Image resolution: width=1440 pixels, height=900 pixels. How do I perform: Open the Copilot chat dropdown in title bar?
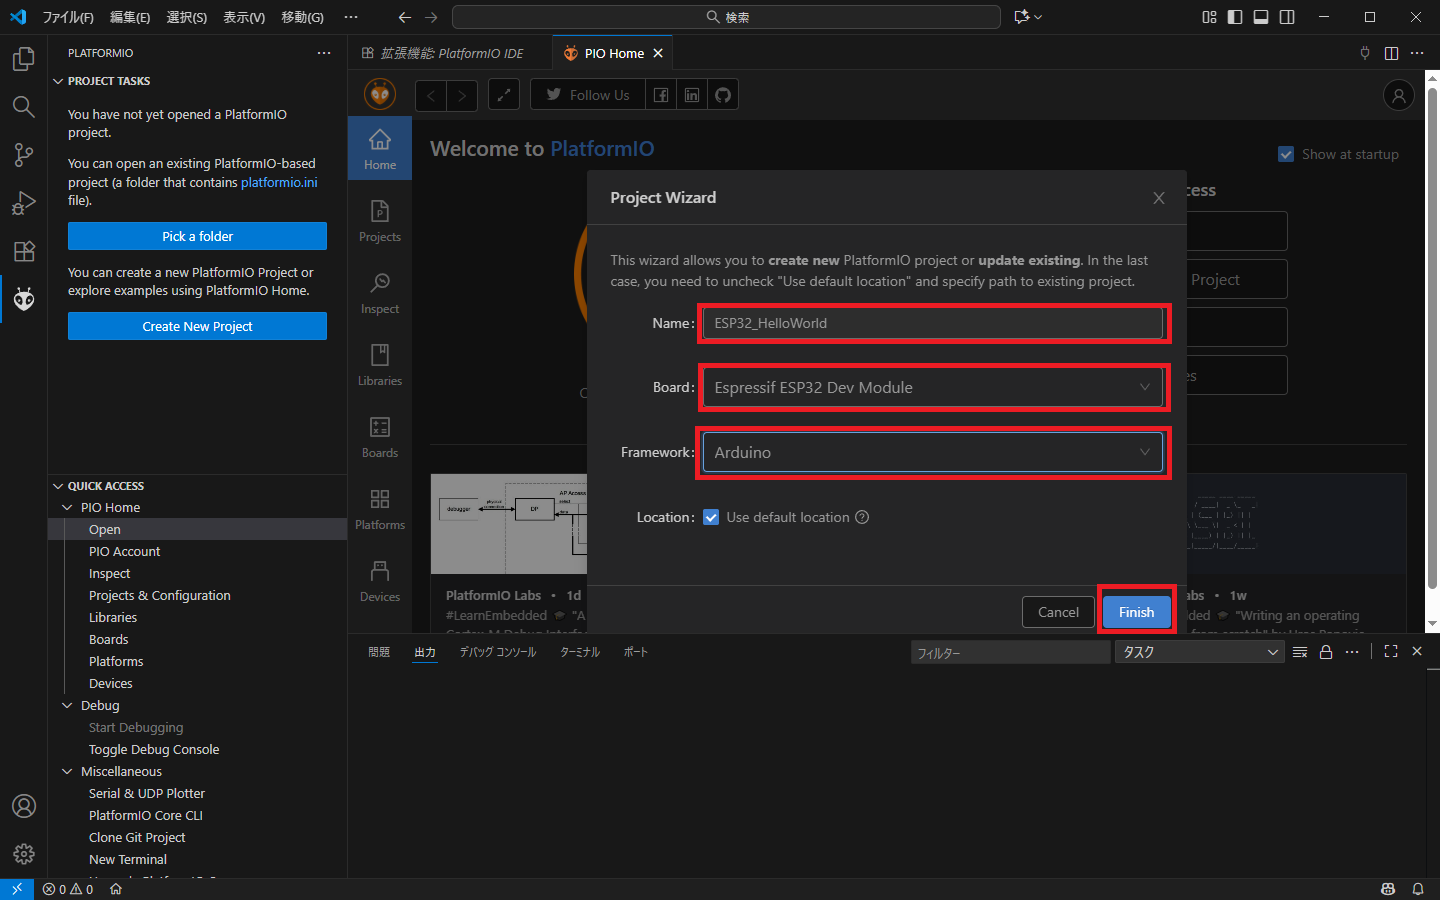pyautogui.click(x=1038, y=17)
